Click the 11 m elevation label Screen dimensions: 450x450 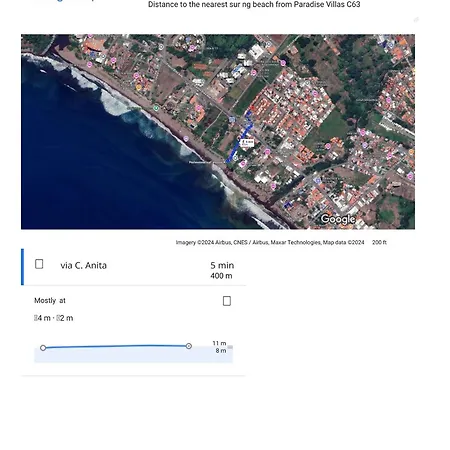pos(219,343)
